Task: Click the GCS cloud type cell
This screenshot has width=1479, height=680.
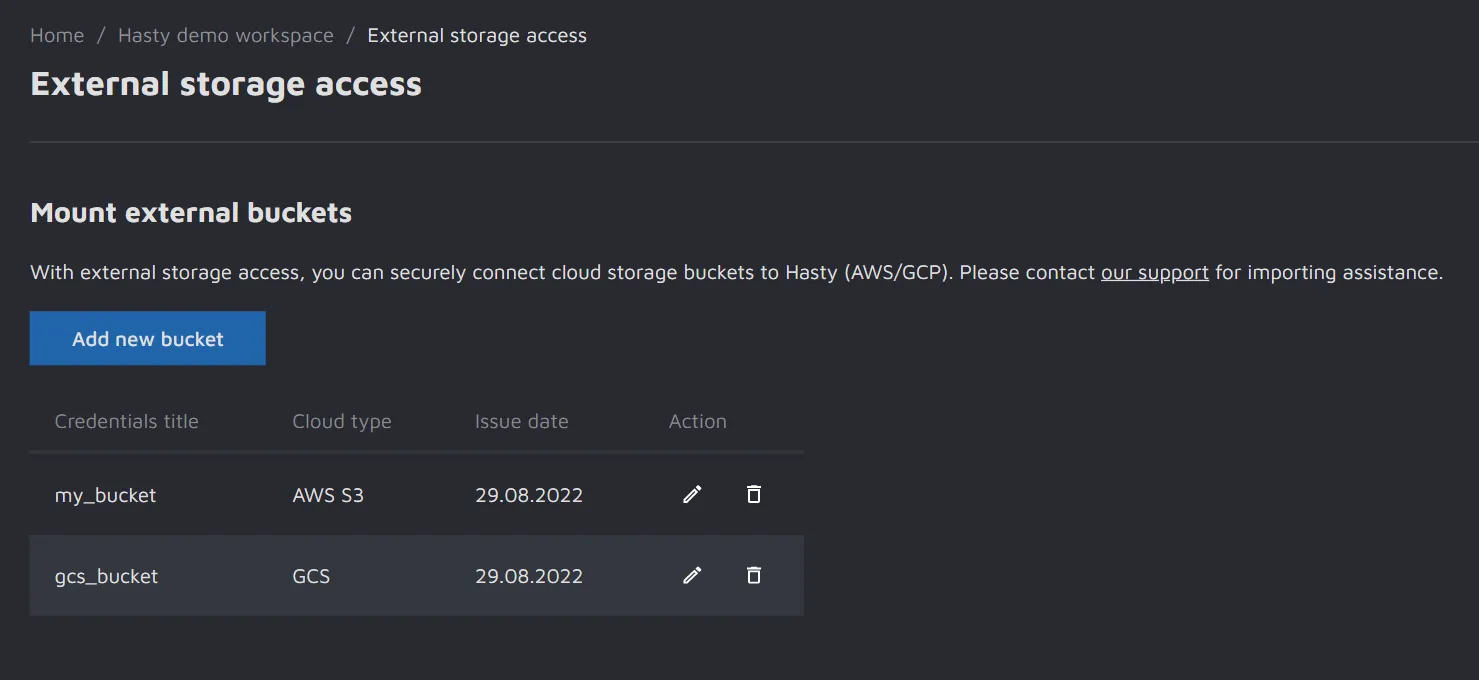Action: [311, 576]
